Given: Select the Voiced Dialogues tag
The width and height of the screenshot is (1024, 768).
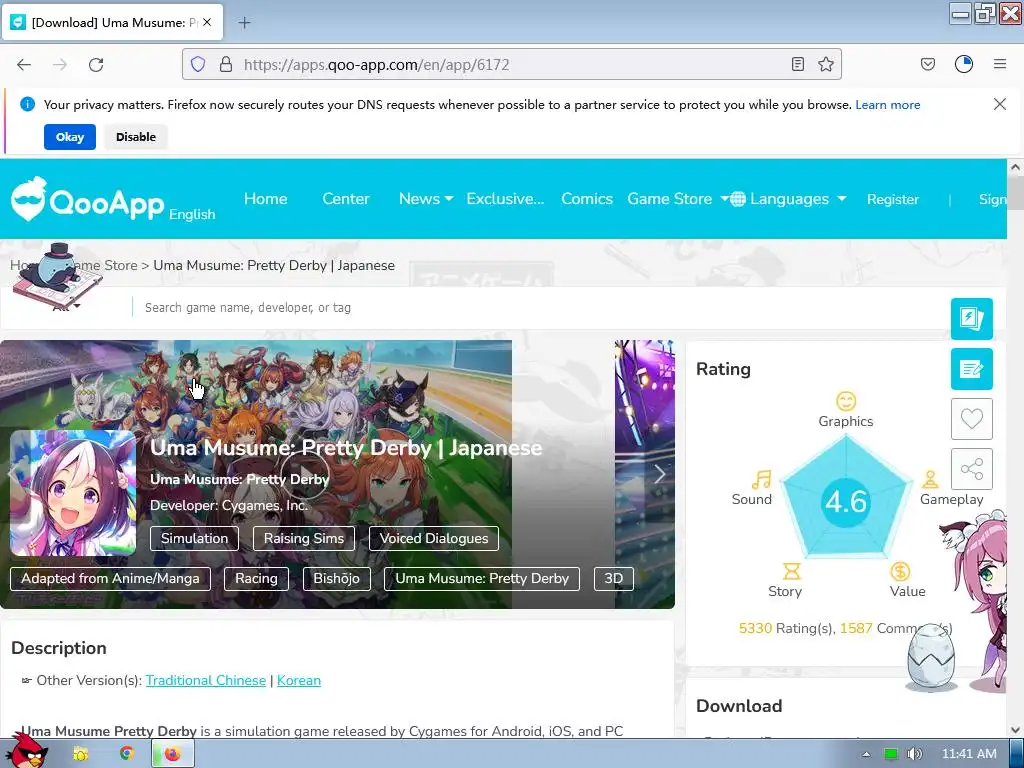Looking at the screenshot, I should click(434, 539).
